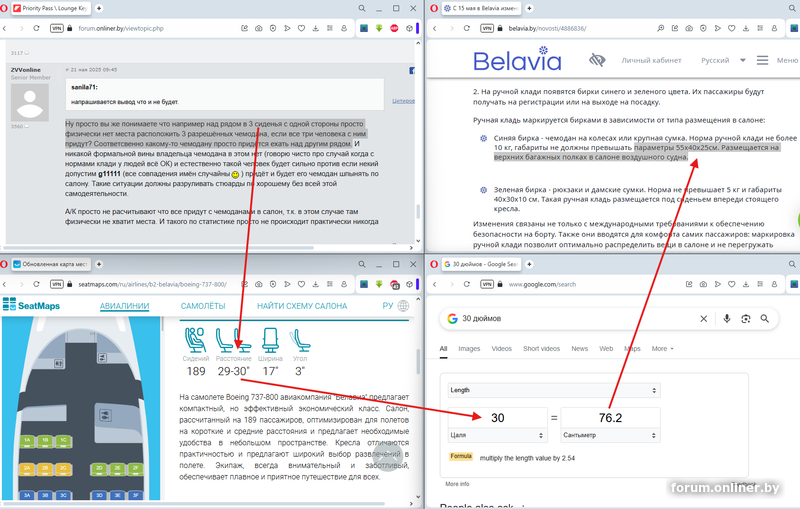Open ZVVonline user avatar
The height and width of the screenshot is (509, 800).
point(30,103)
